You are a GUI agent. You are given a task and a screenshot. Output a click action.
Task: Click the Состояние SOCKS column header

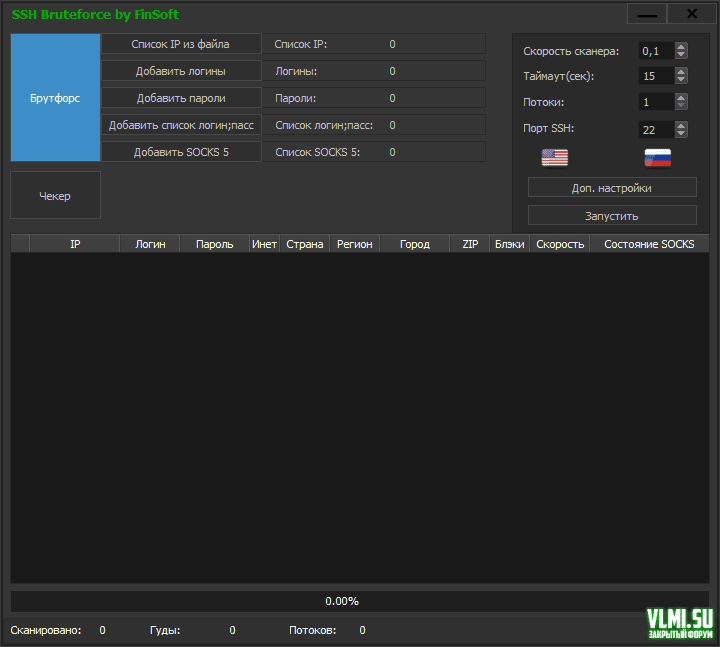[648, 244]
